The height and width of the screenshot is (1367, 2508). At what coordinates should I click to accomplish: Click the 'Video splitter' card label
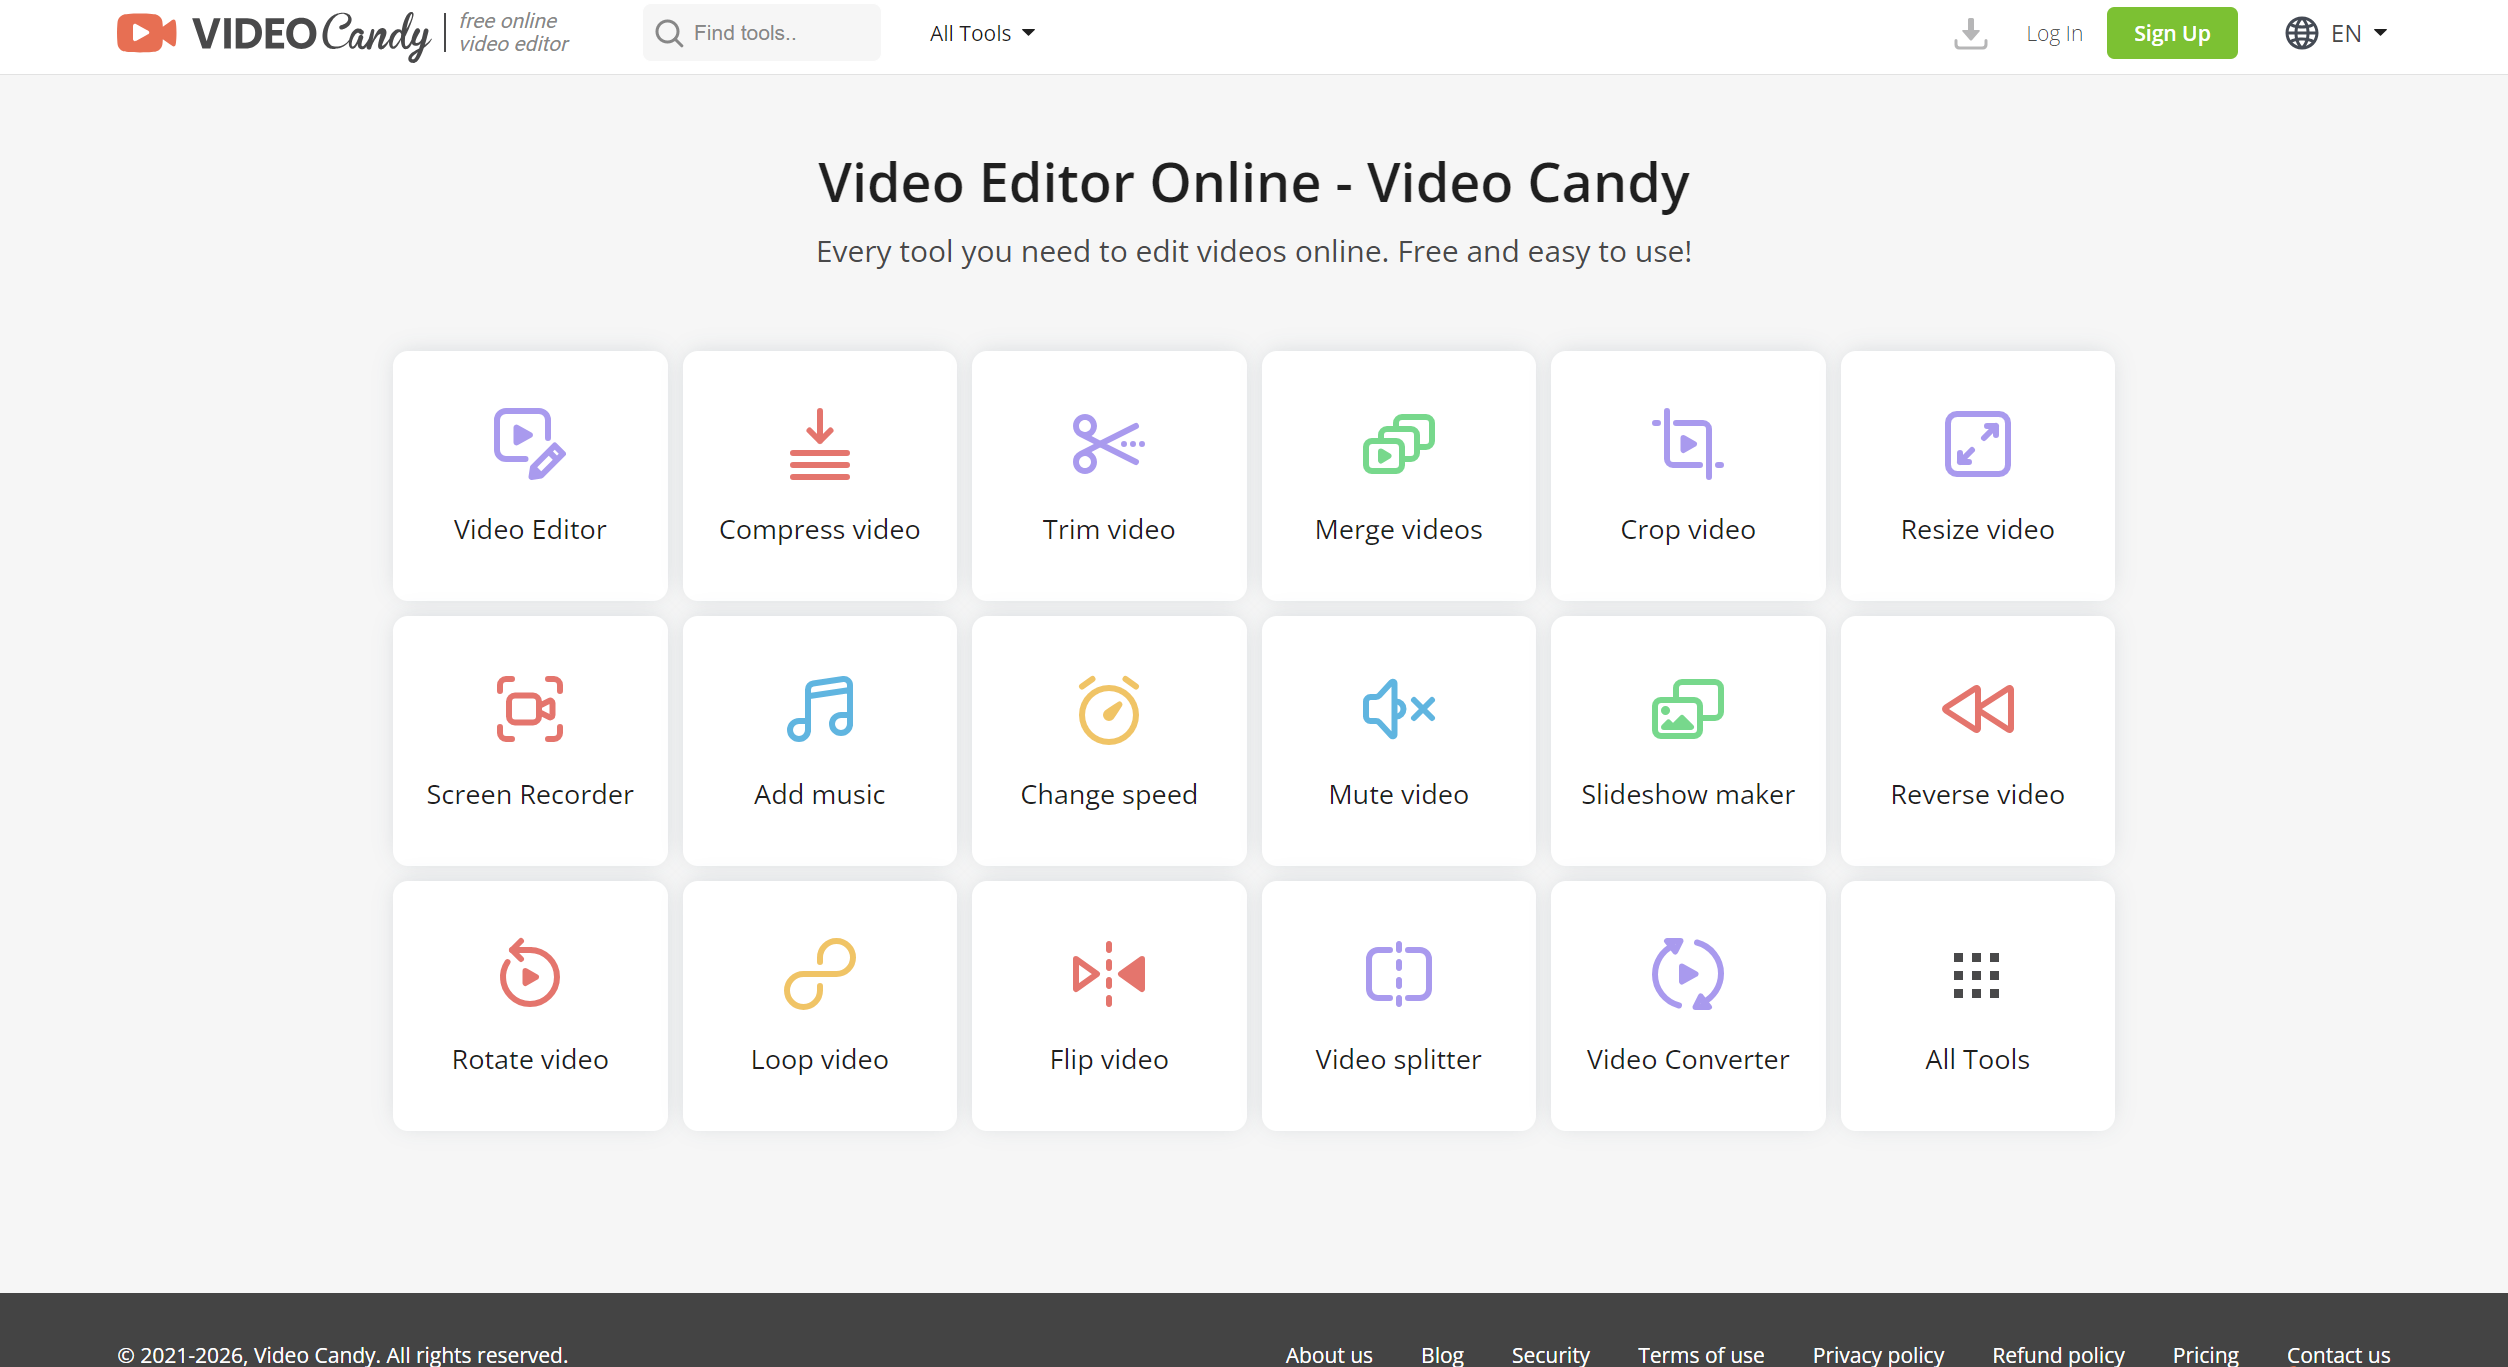point(1398,1060)
